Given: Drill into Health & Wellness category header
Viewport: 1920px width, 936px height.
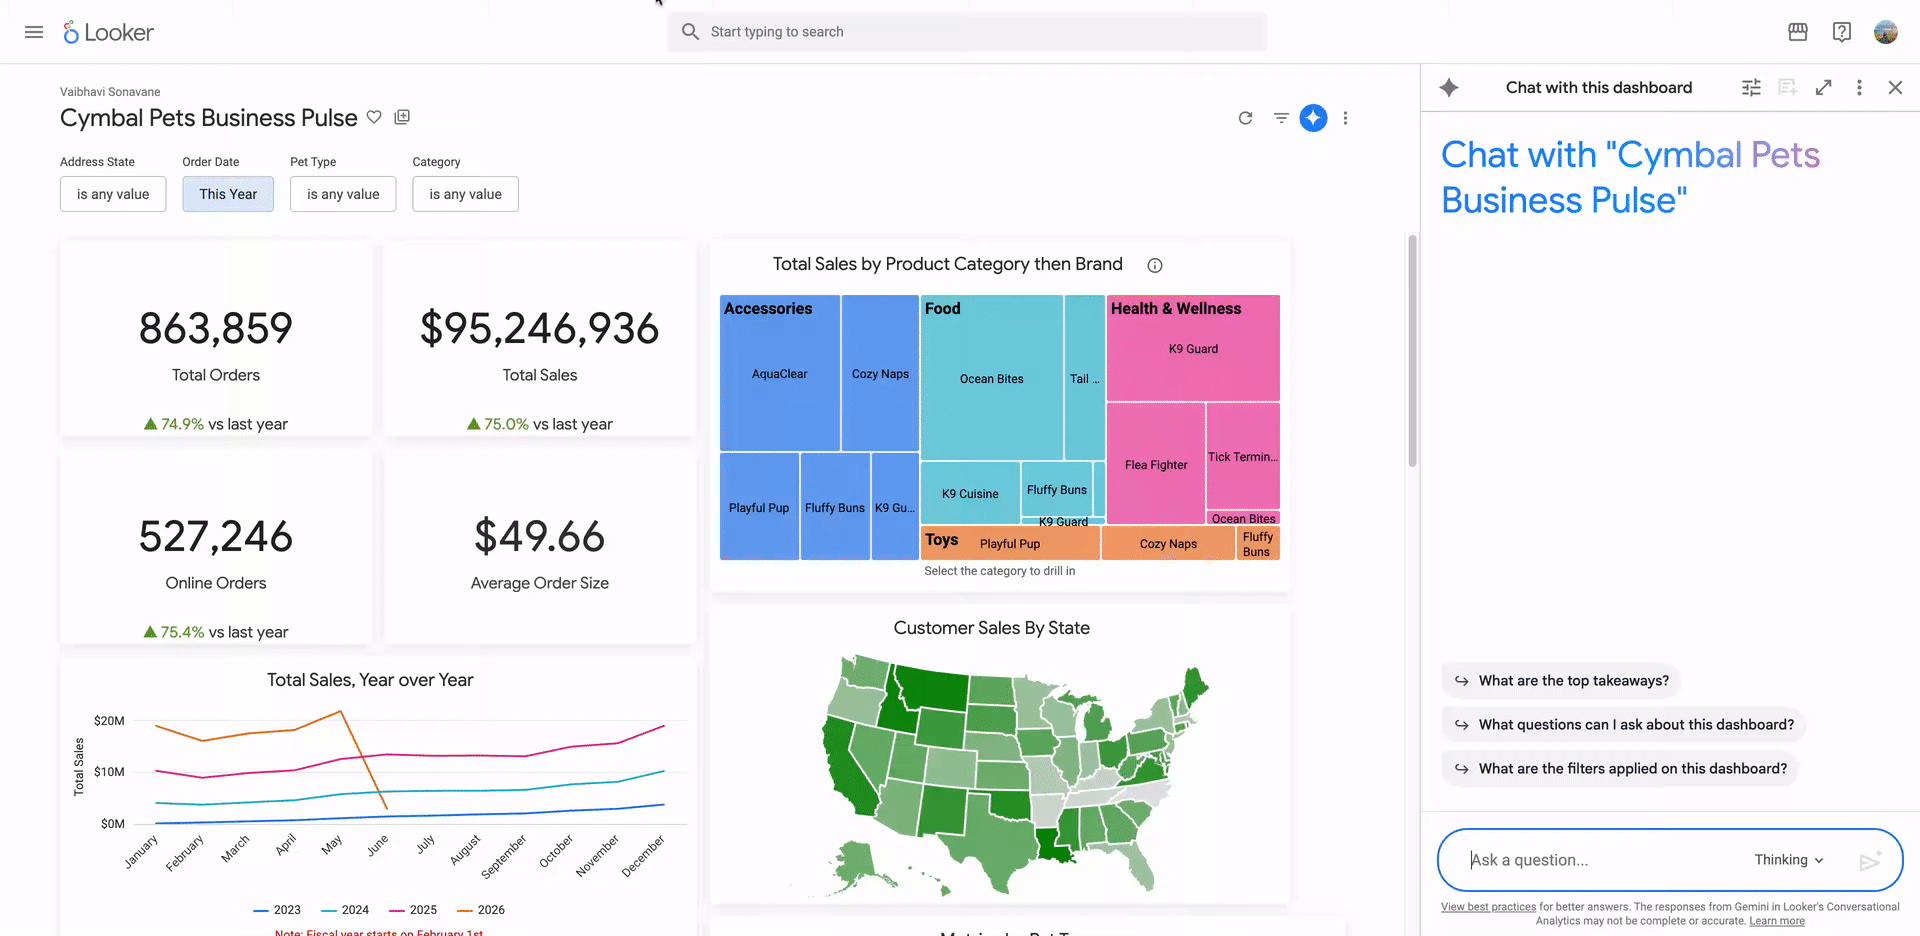Looking at the screenshot, I should 1176,309.
